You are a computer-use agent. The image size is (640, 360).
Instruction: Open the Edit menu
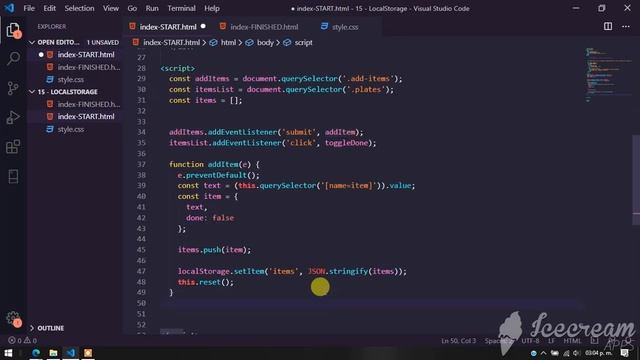click(x=49, y=8)
